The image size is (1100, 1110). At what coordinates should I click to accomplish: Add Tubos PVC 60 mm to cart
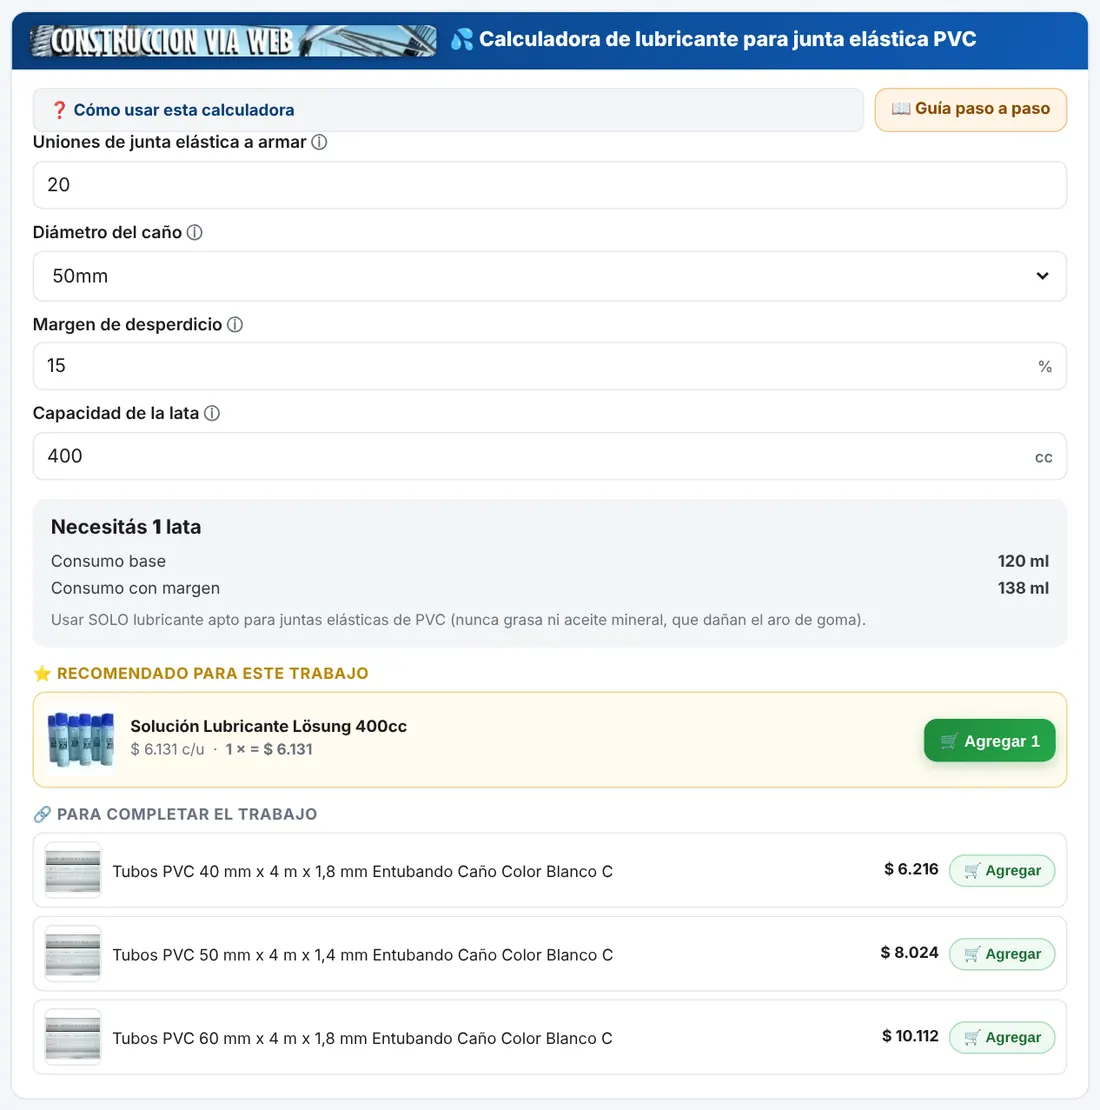(1002, 1038)
